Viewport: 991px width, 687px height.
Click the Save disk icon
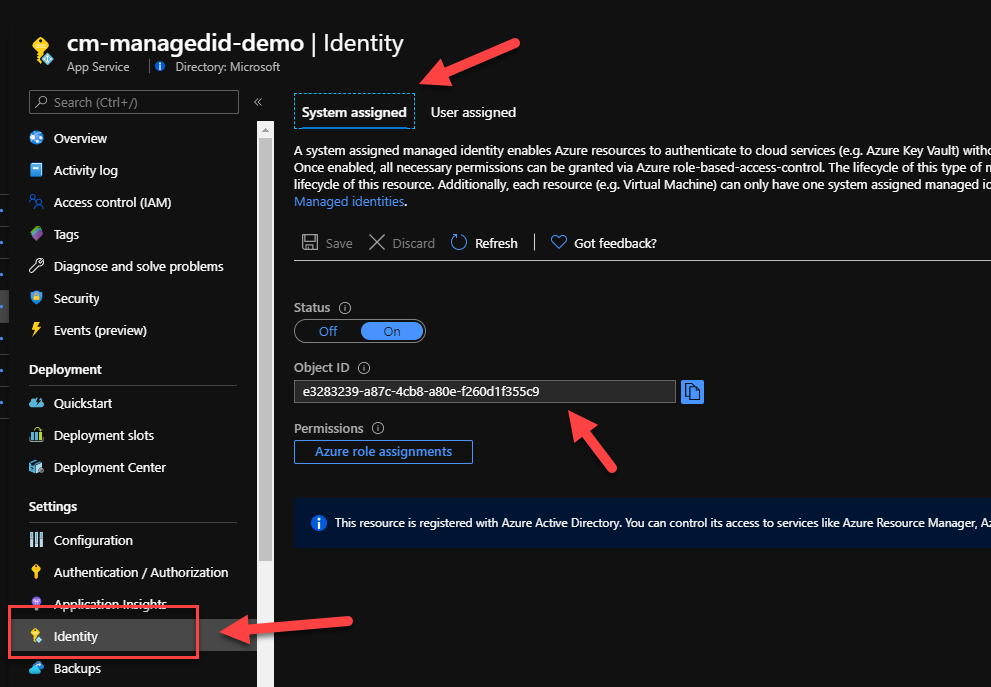click(310, 243)
